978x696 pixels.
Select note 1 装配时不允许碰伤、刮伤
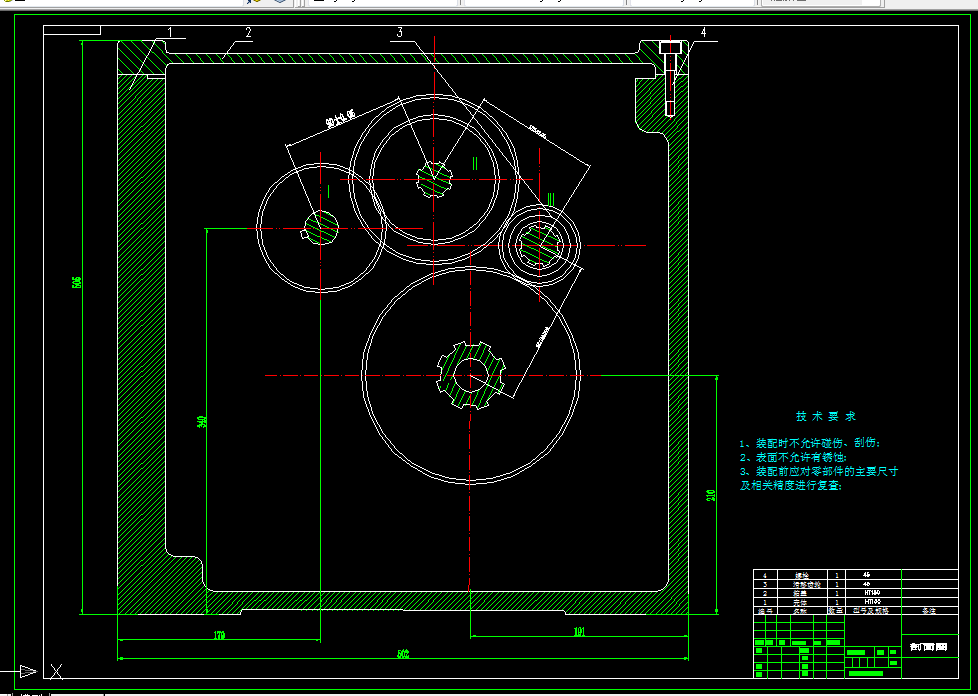tap(810, 443)
